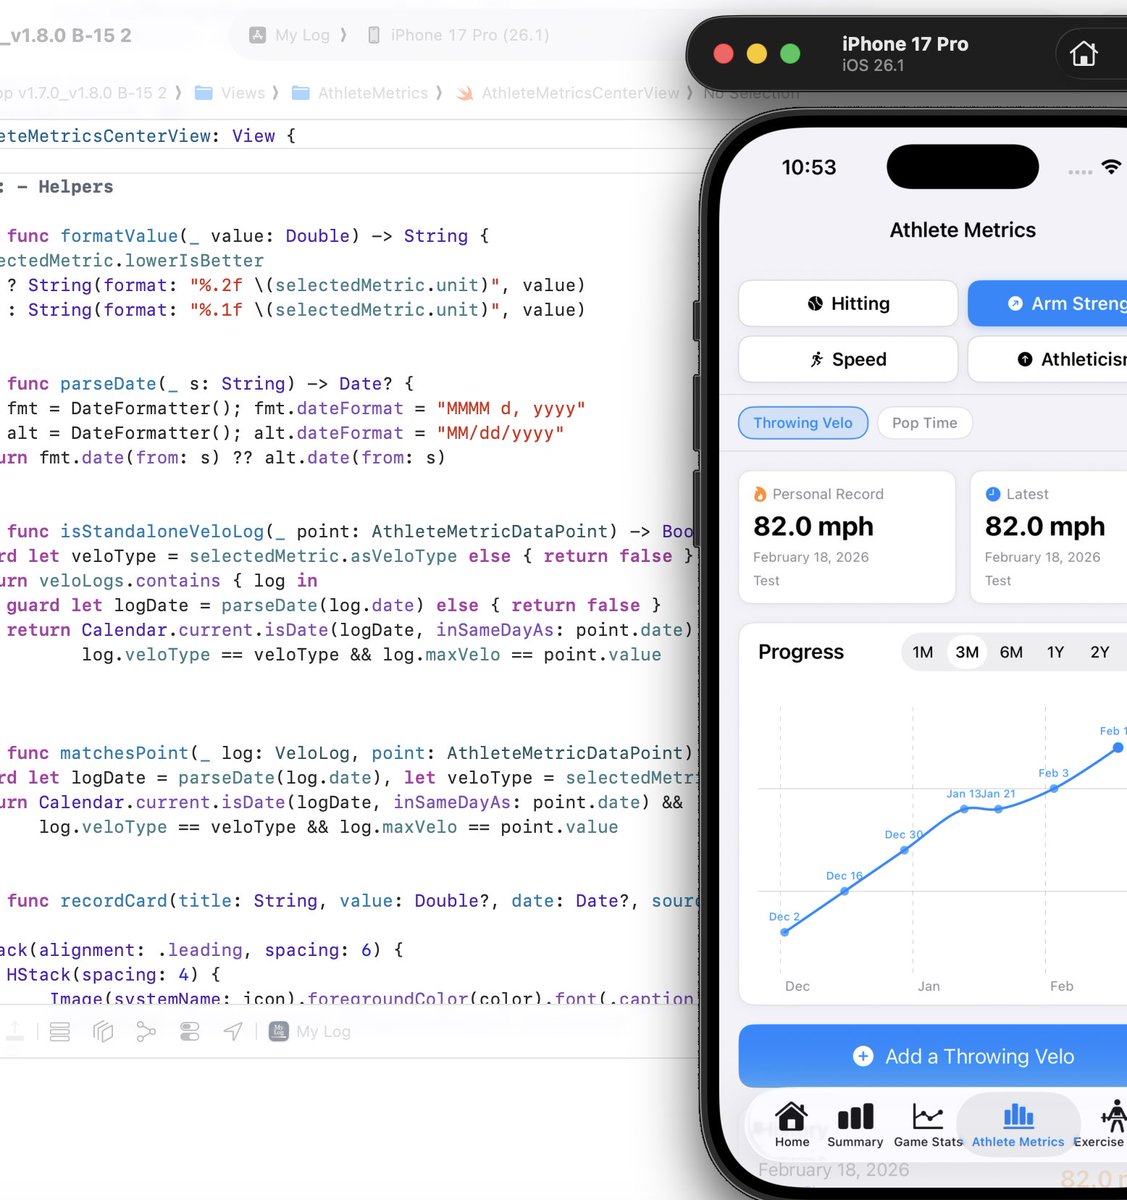This screenshot has width=1127, height=1200.
Task: Click the Athlete Metrics screen title
Action: point(963,230)
